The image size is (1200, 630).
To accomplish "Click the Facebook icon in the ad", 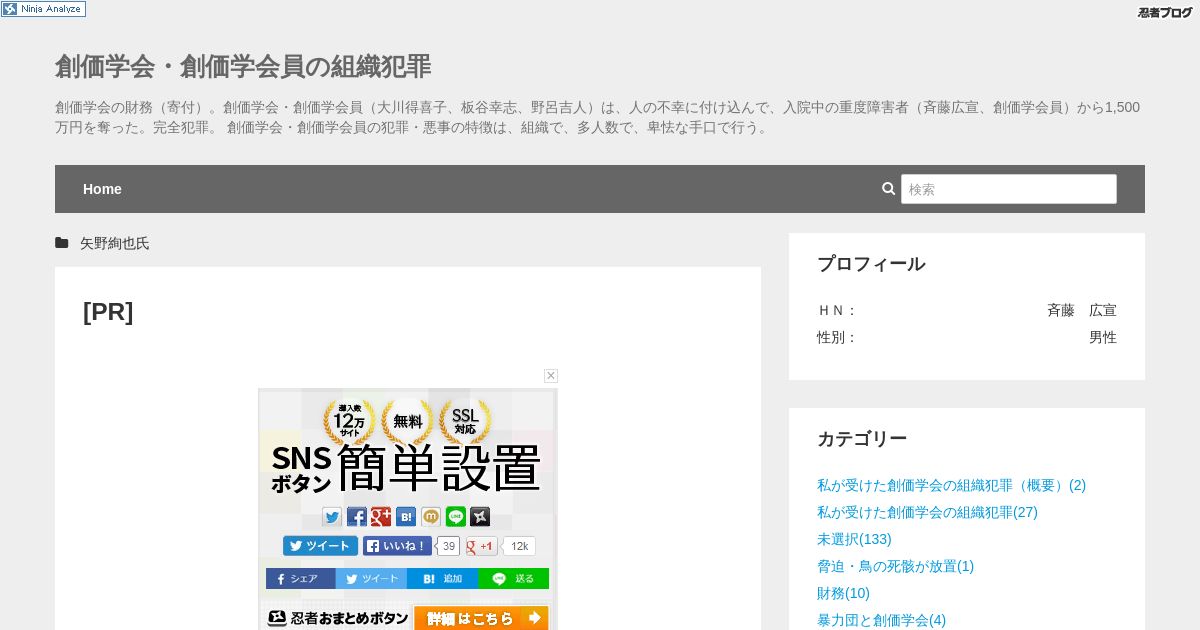I will click(x=357, y=517).
